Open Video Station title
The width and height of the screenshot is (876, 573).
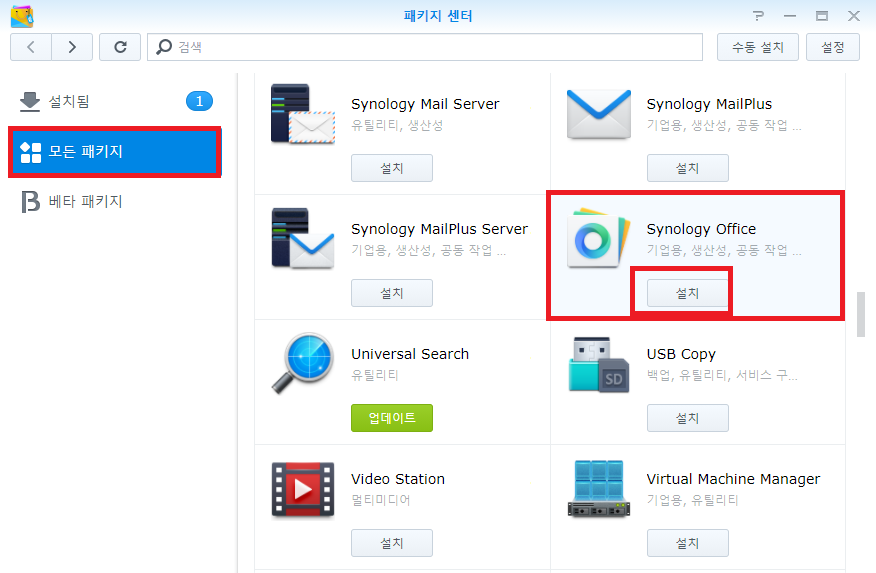click(x=398, y=479)
